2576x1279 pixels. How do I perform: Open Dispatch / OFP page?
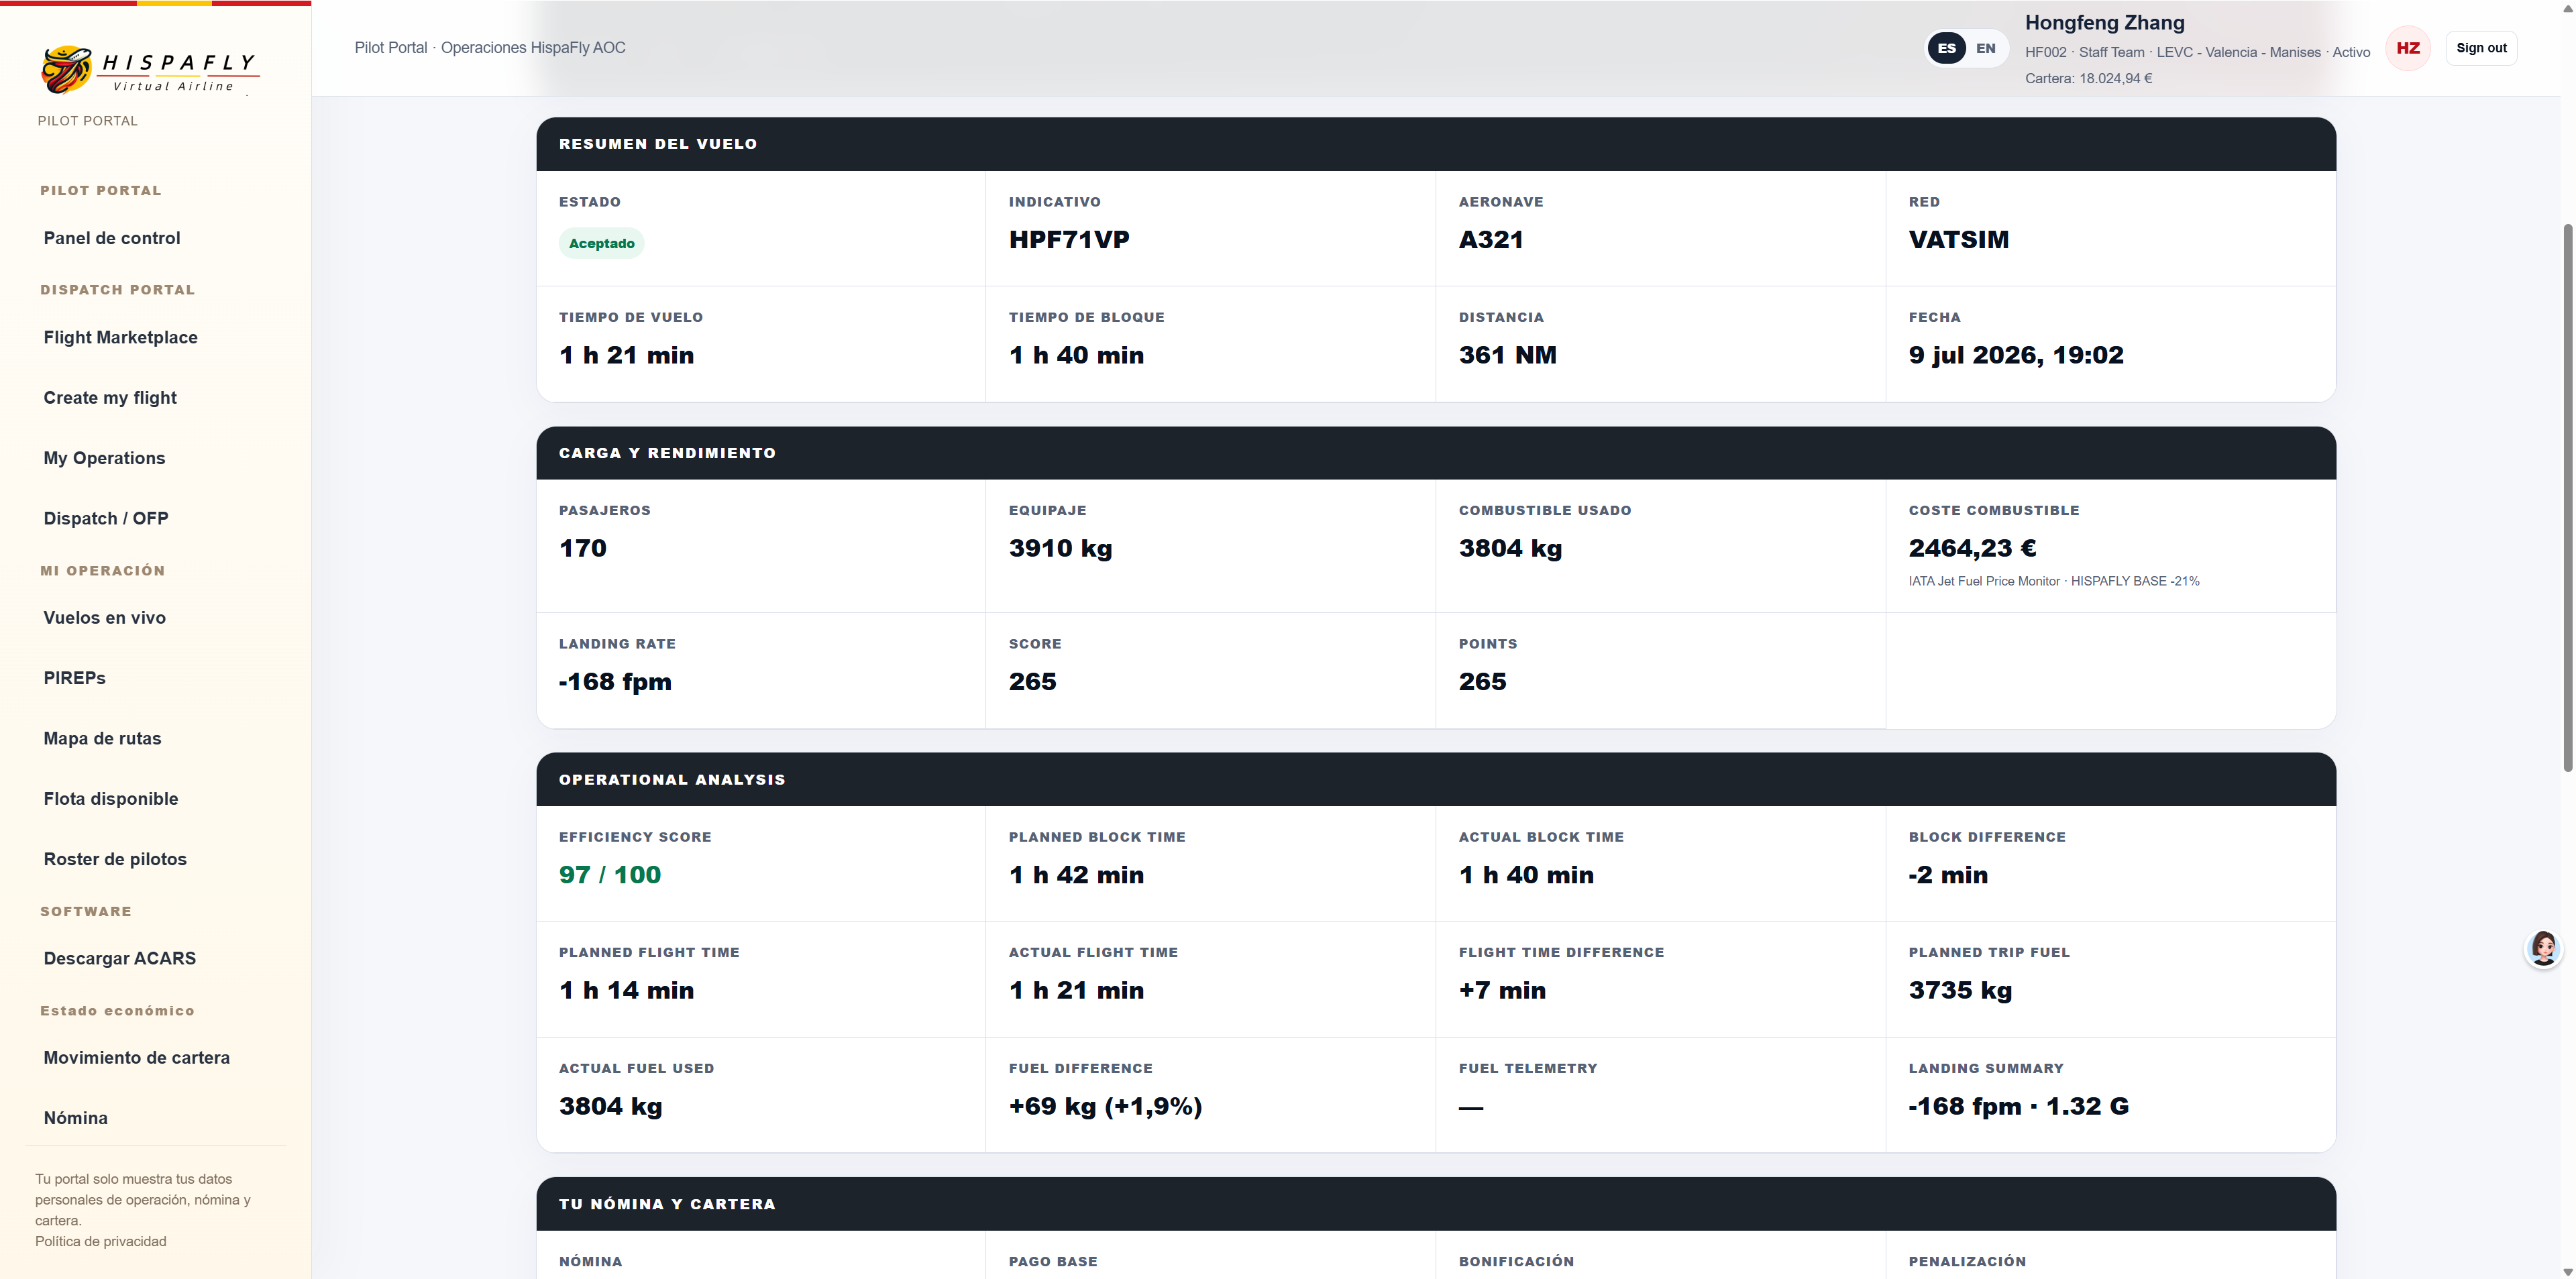pos(106,518)
